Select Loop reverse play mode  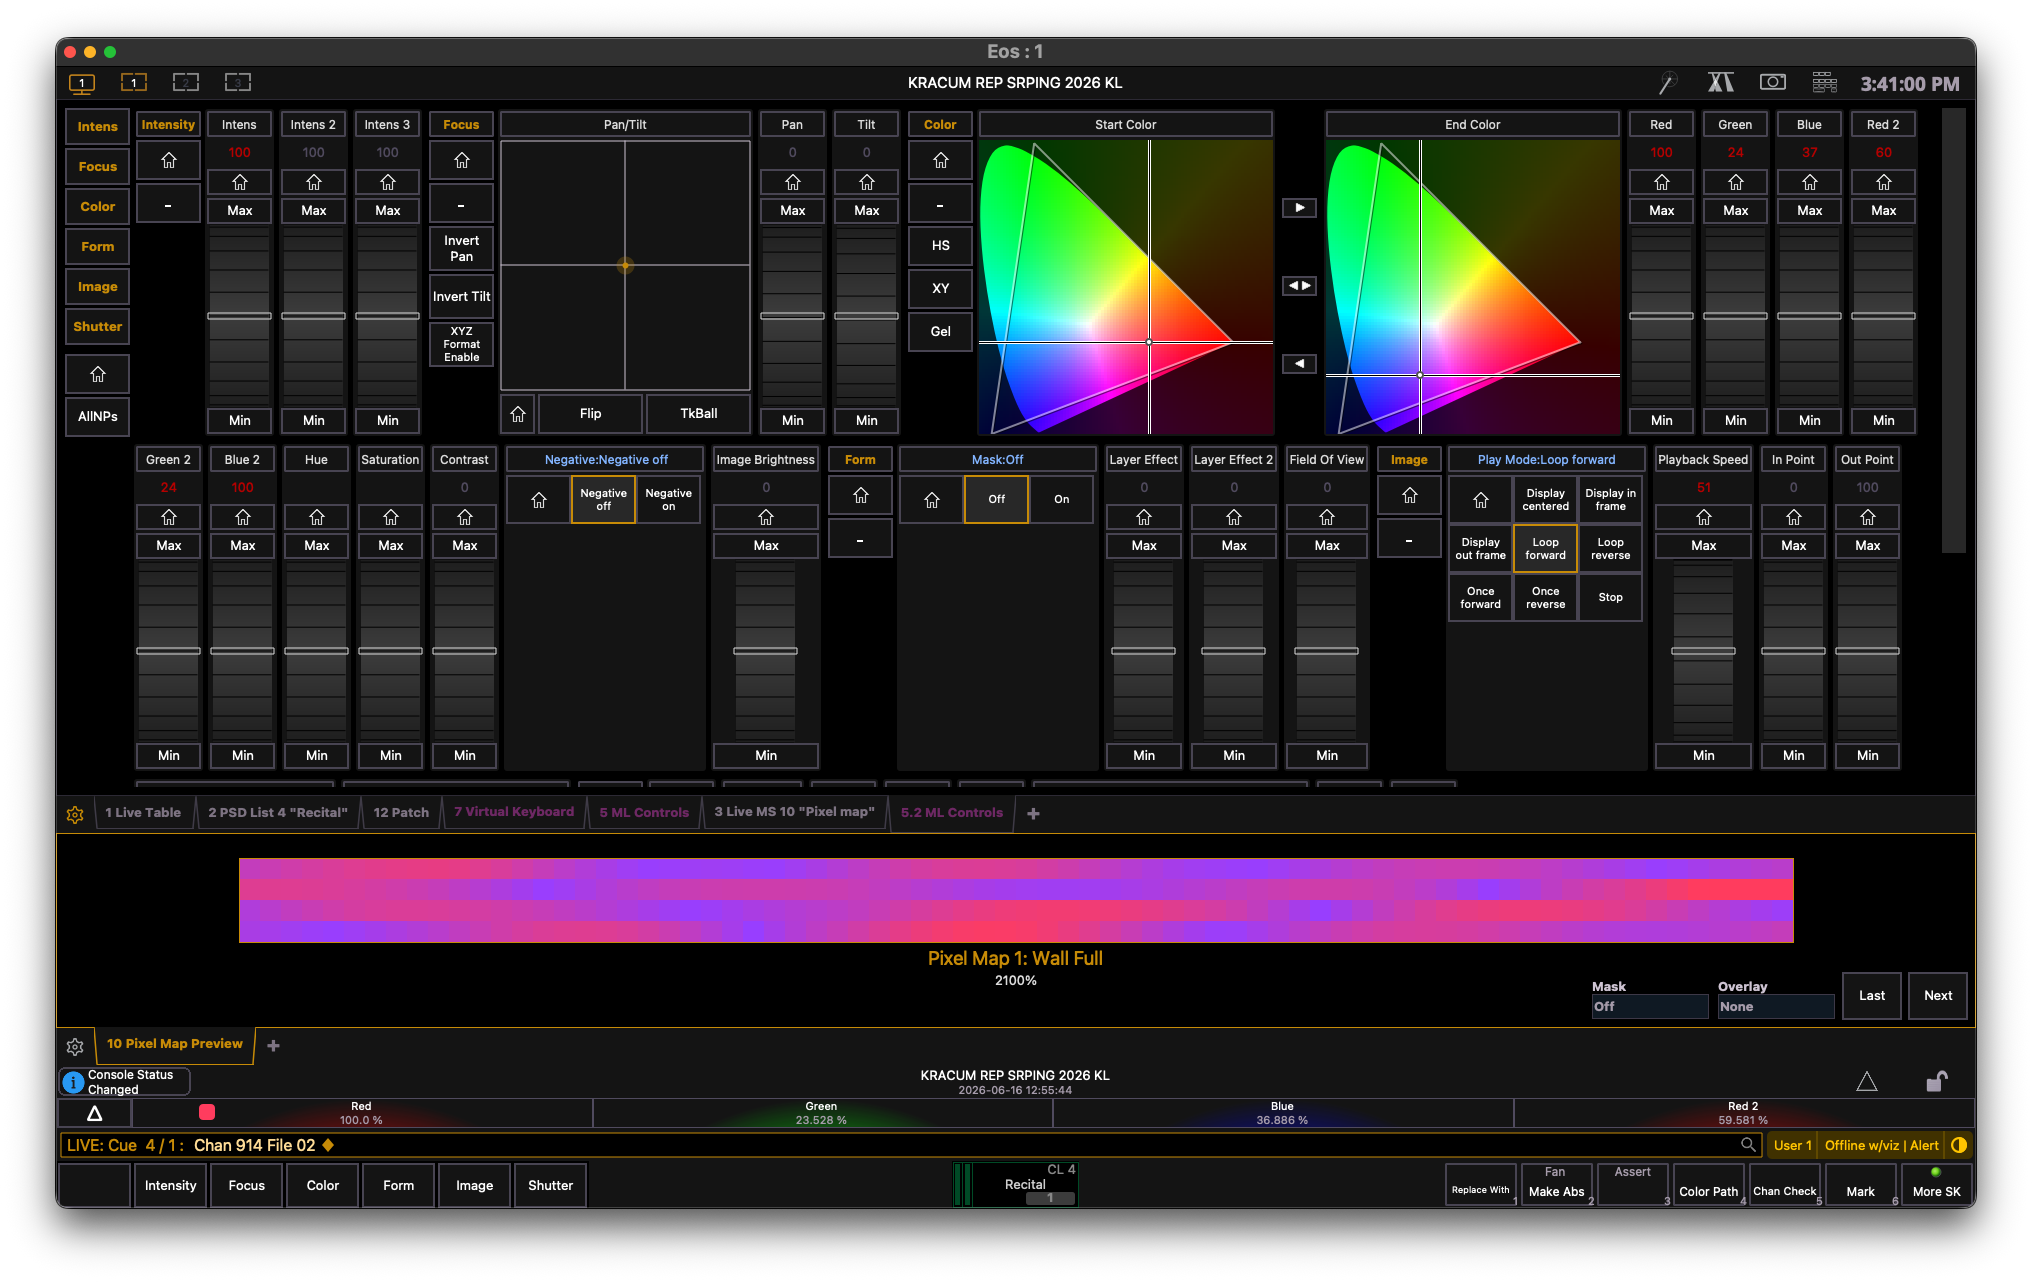coord(1610,548)
